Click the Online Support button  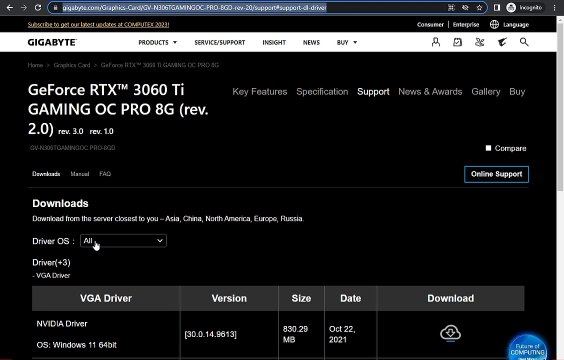[496, 174]
